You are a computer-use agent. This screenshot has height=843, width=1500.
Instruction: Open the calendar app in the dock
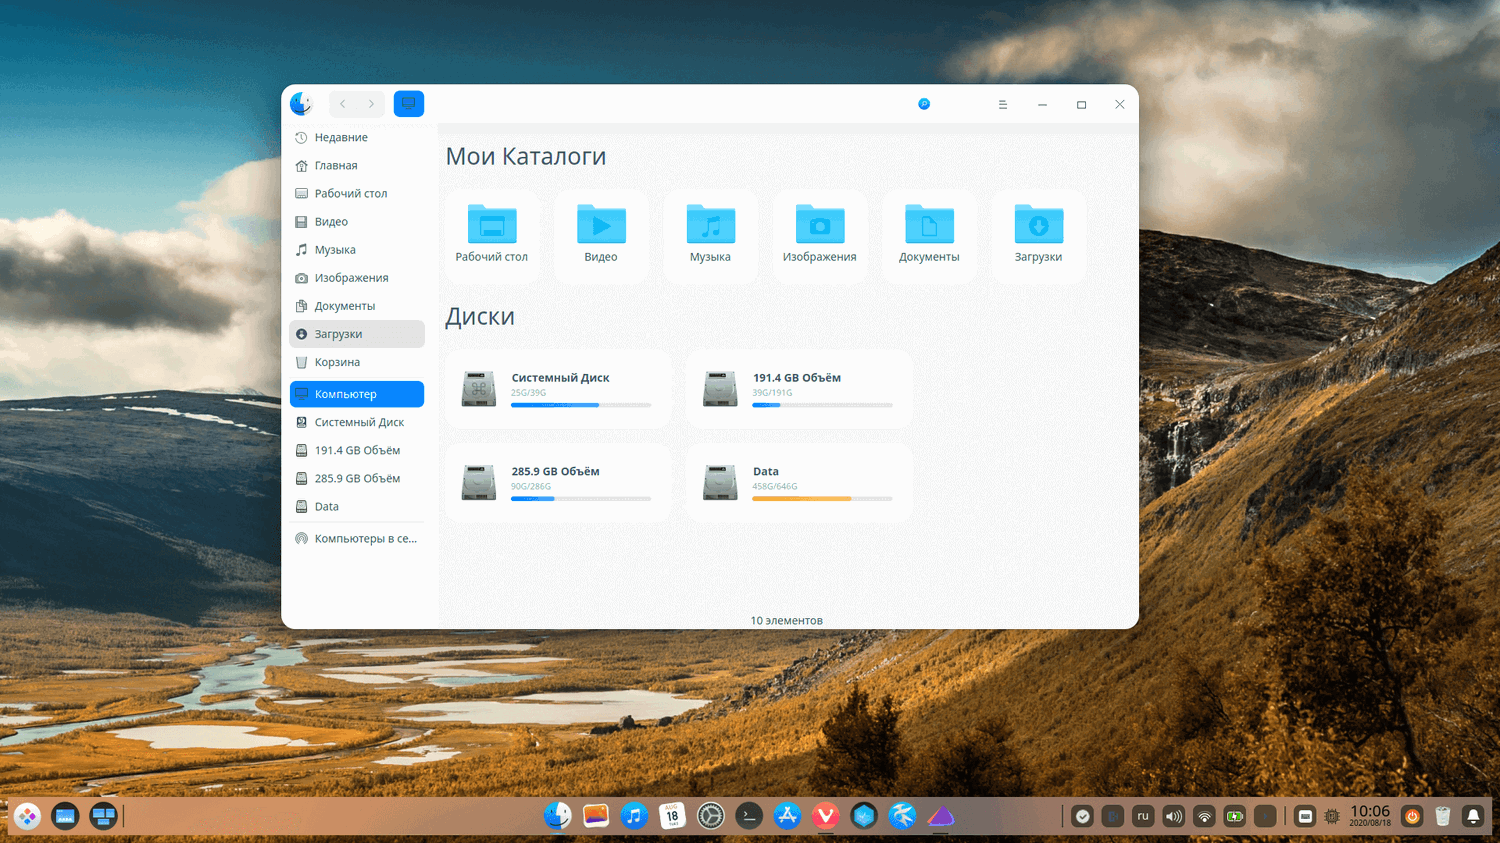[672, 816]
